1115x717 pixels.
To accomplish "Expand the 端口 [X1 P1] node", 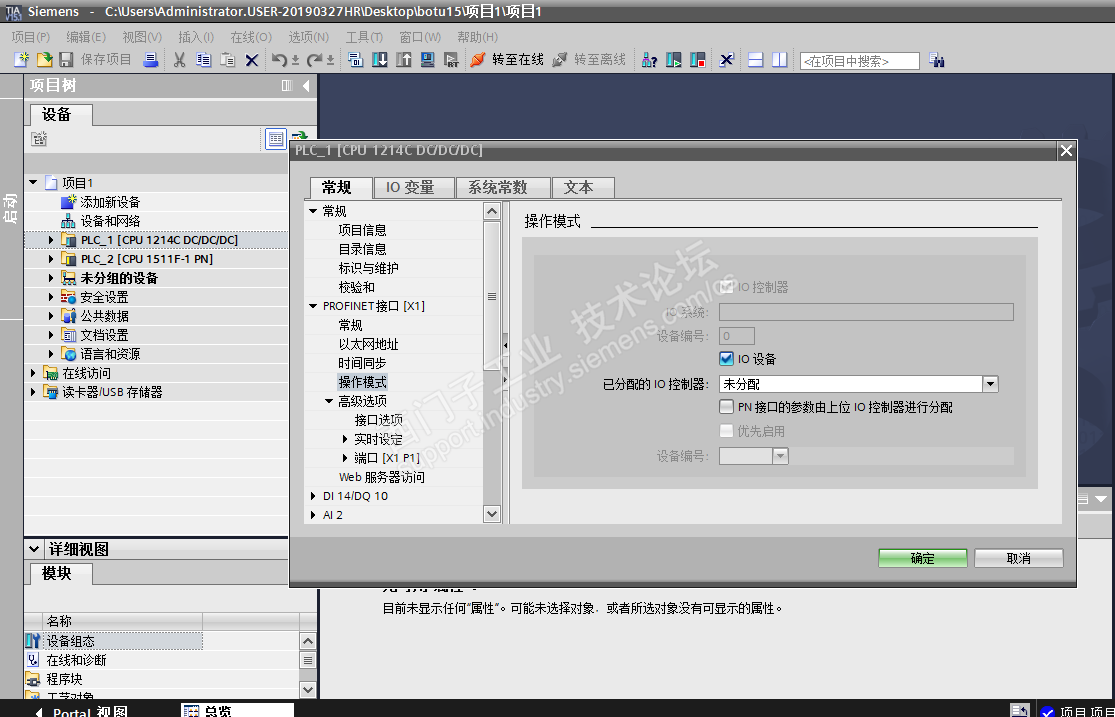I will pyautogui.click(x=345, y=458).
